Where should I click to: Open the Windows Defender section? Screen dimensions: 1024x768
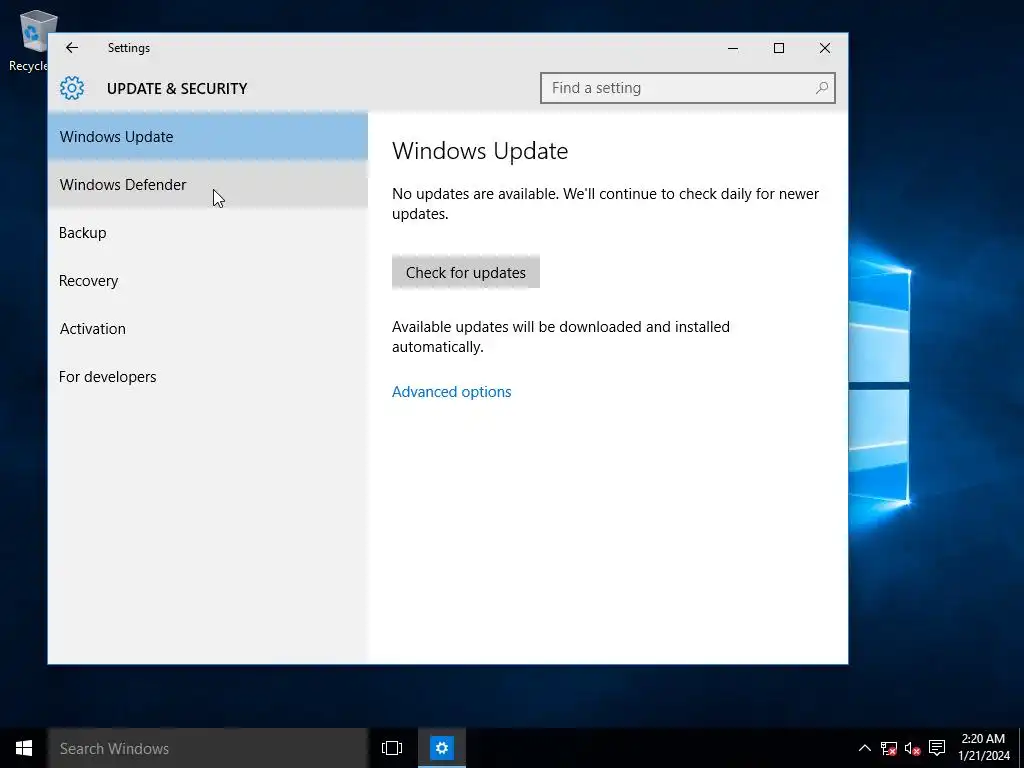pyautogui.click(x=208, y=185)
